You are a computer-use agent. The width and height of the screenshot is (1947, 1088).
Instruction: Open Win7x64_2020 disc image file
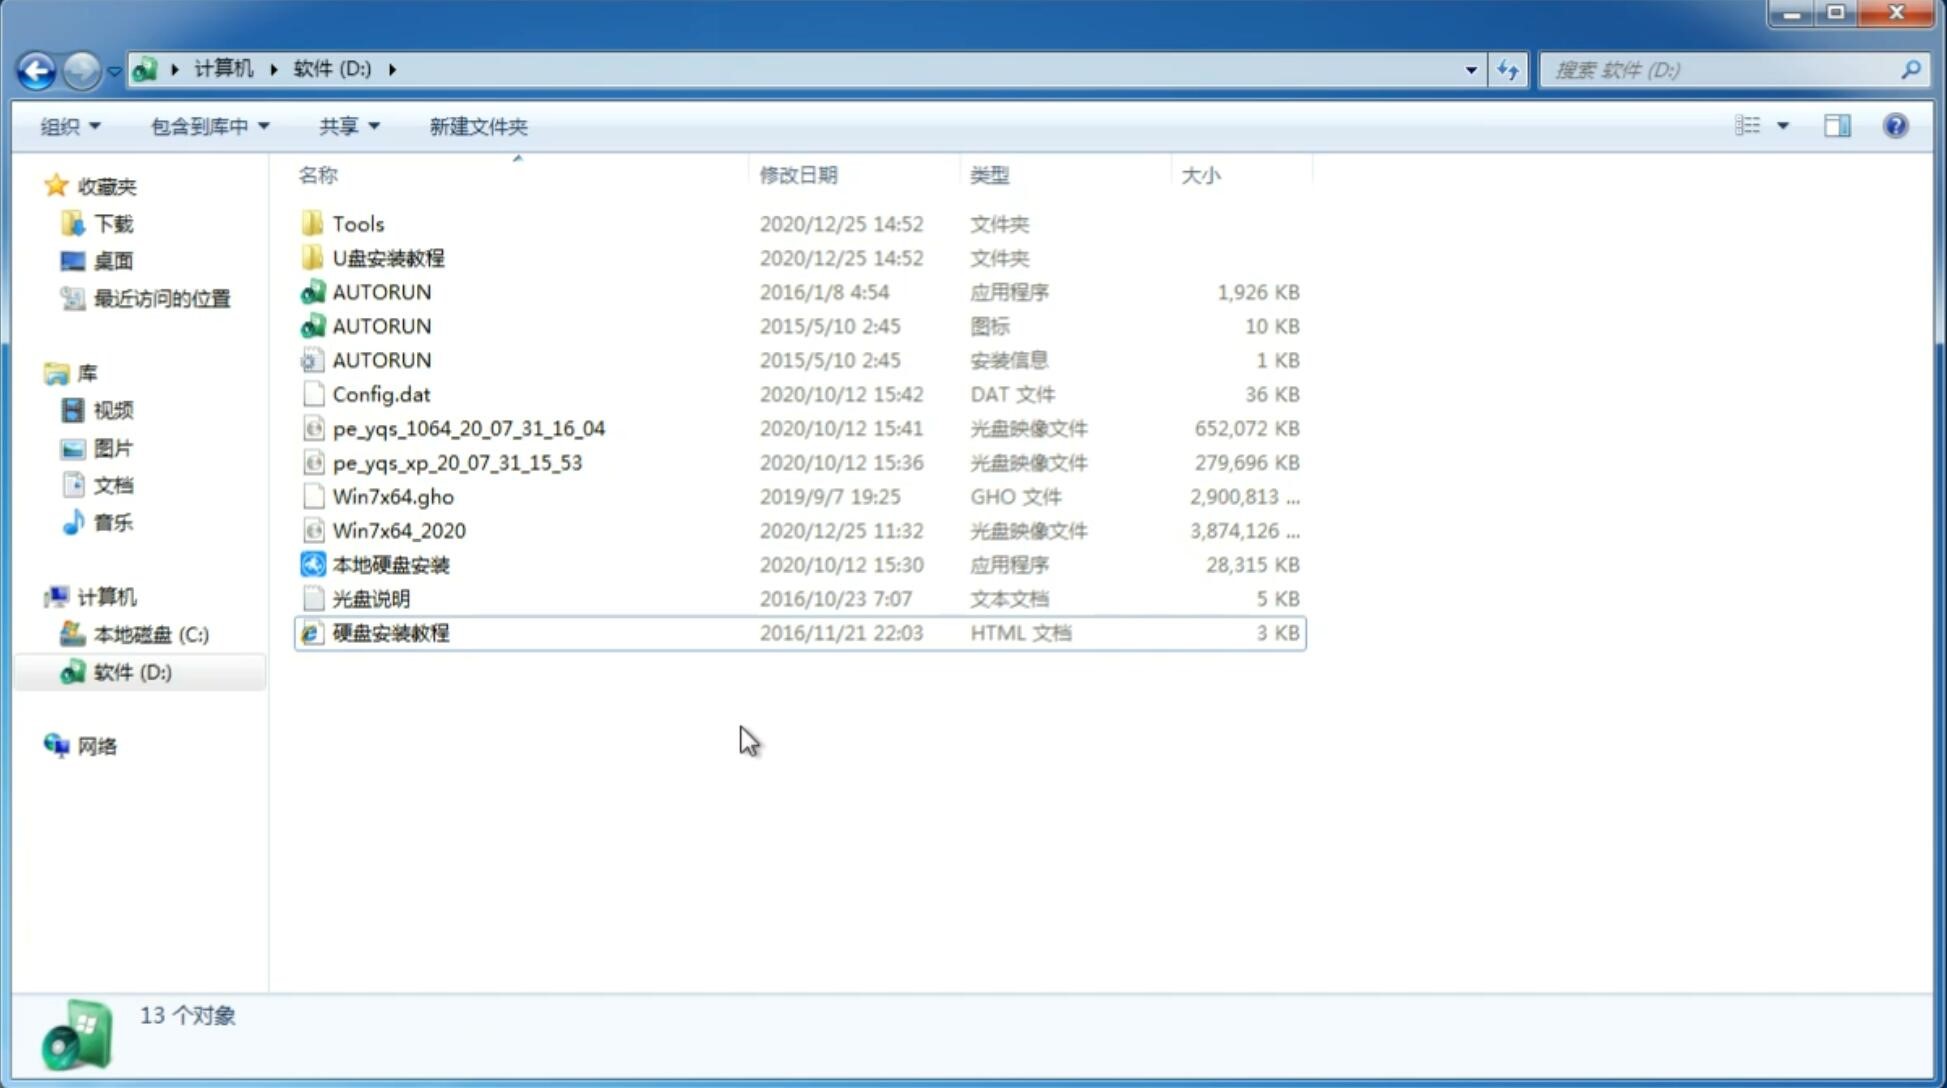tap(398, 531)
